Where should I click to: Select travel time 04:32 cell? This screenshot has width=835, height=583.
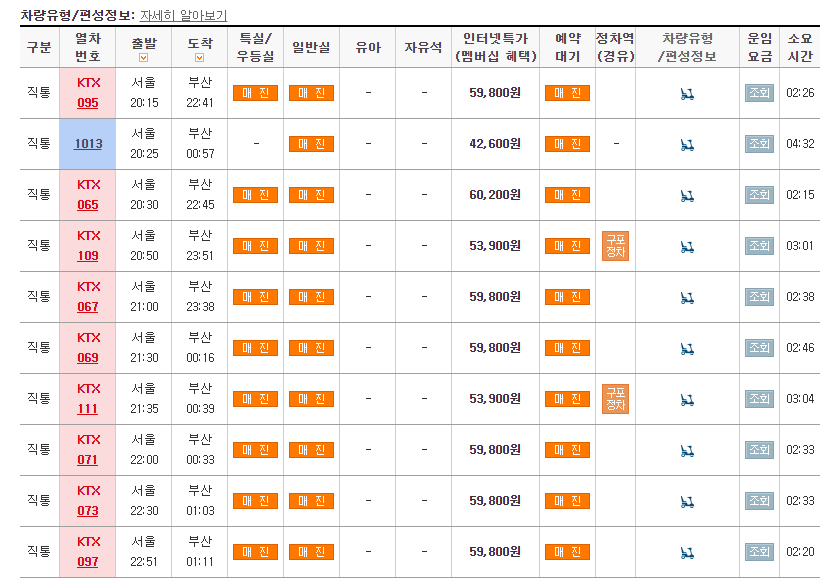coord(800,144)
